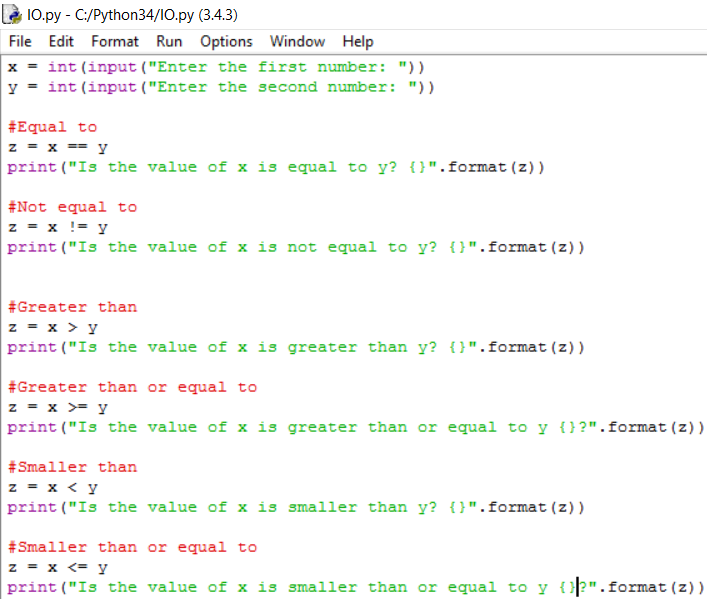Open the Format menu
The image size is (707, 599).
(x=115, y=41)
